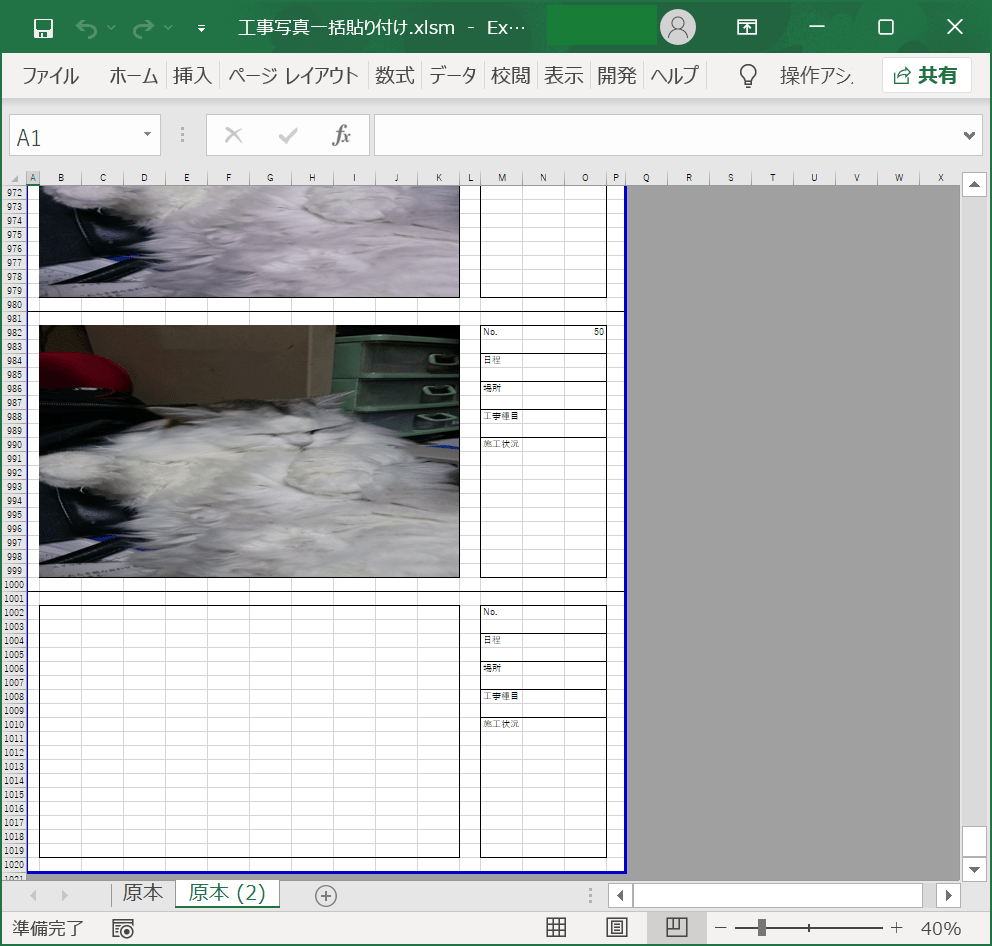992x946 pixels.
Task: Open Customize Quick Access Toolbar dropdown
Action: coord(201,28)
